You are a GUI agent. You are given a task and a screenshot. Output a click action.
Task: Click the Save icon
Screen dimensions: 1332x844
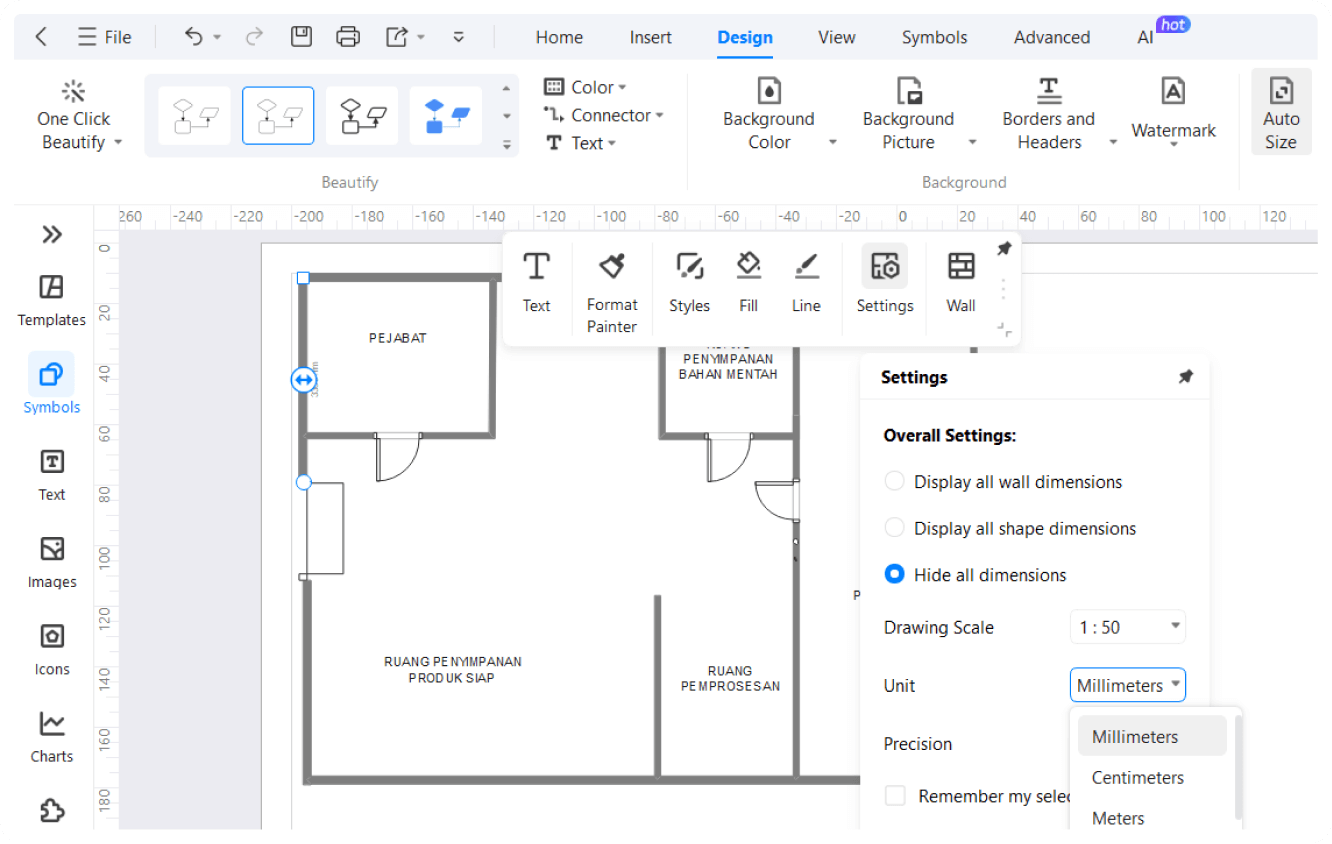[301, 37]
